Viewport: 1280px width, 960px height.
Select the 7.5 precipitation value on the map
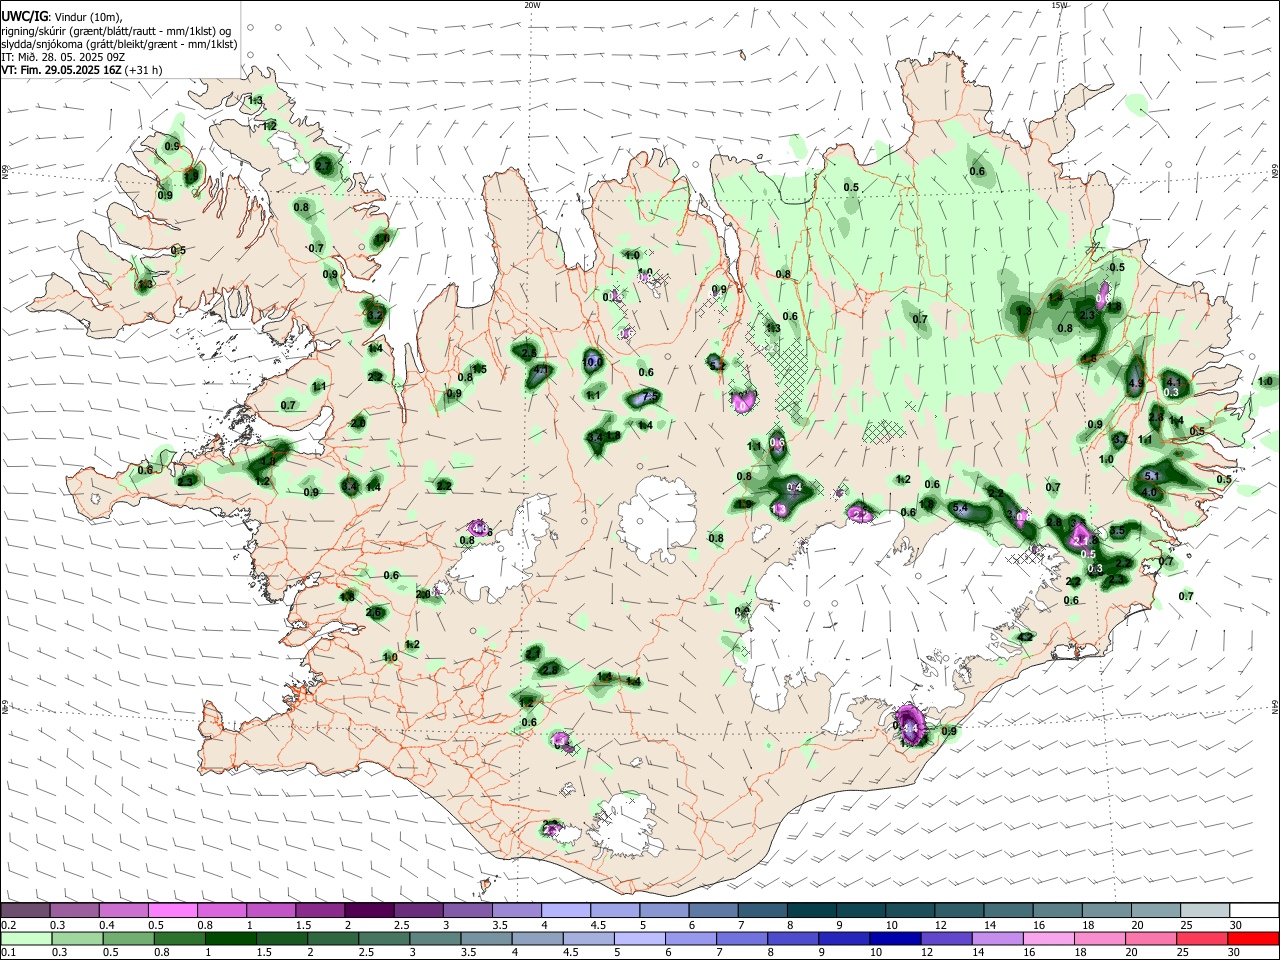pos(649,397)
